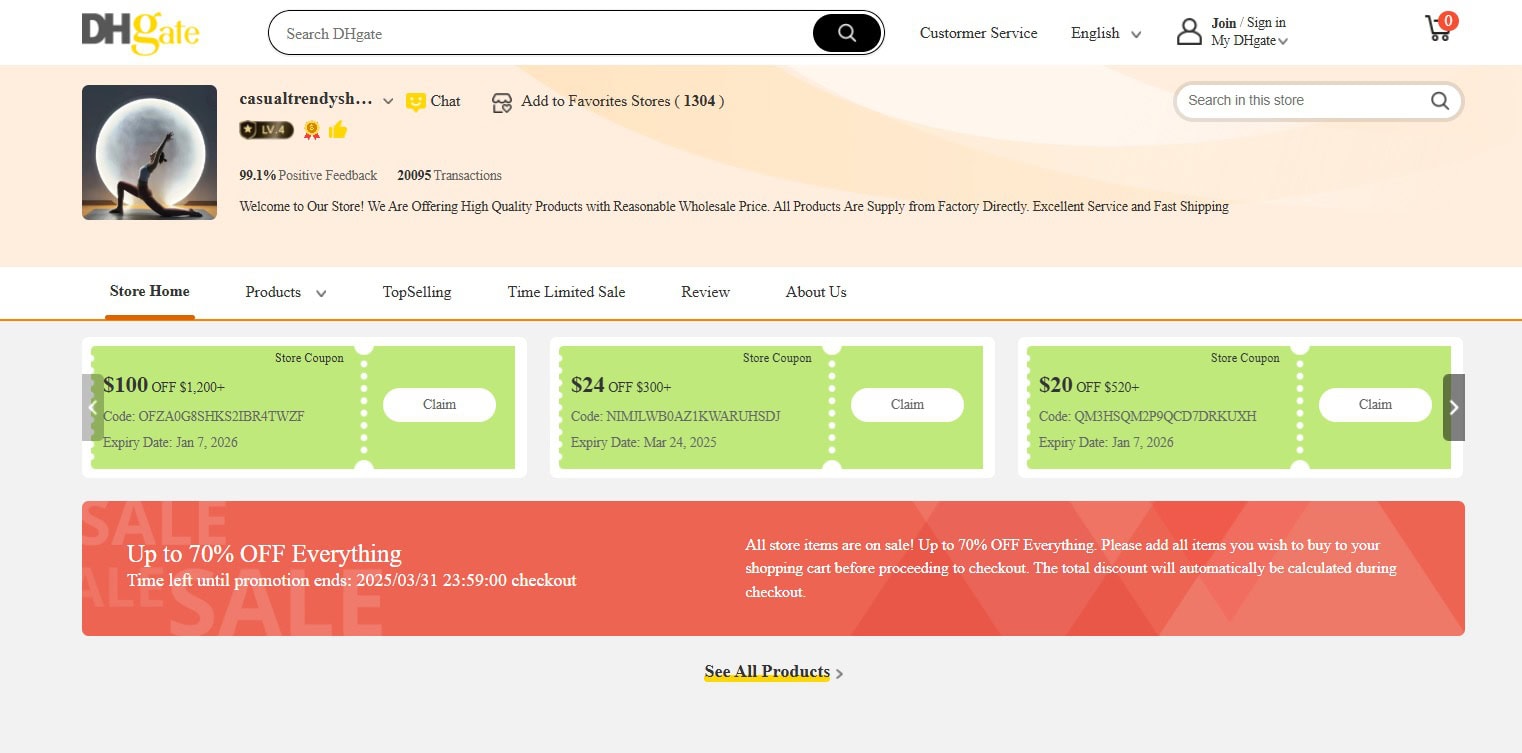1522x753 pixels.
Task: Open the Time Limited Sale tab
Action: [566, 292]
